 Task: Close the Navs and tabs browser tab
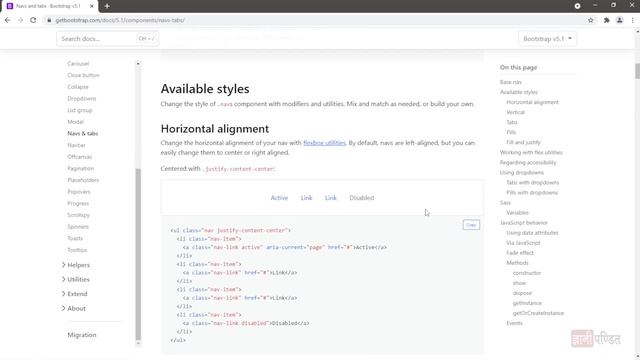tap(92, 6)
